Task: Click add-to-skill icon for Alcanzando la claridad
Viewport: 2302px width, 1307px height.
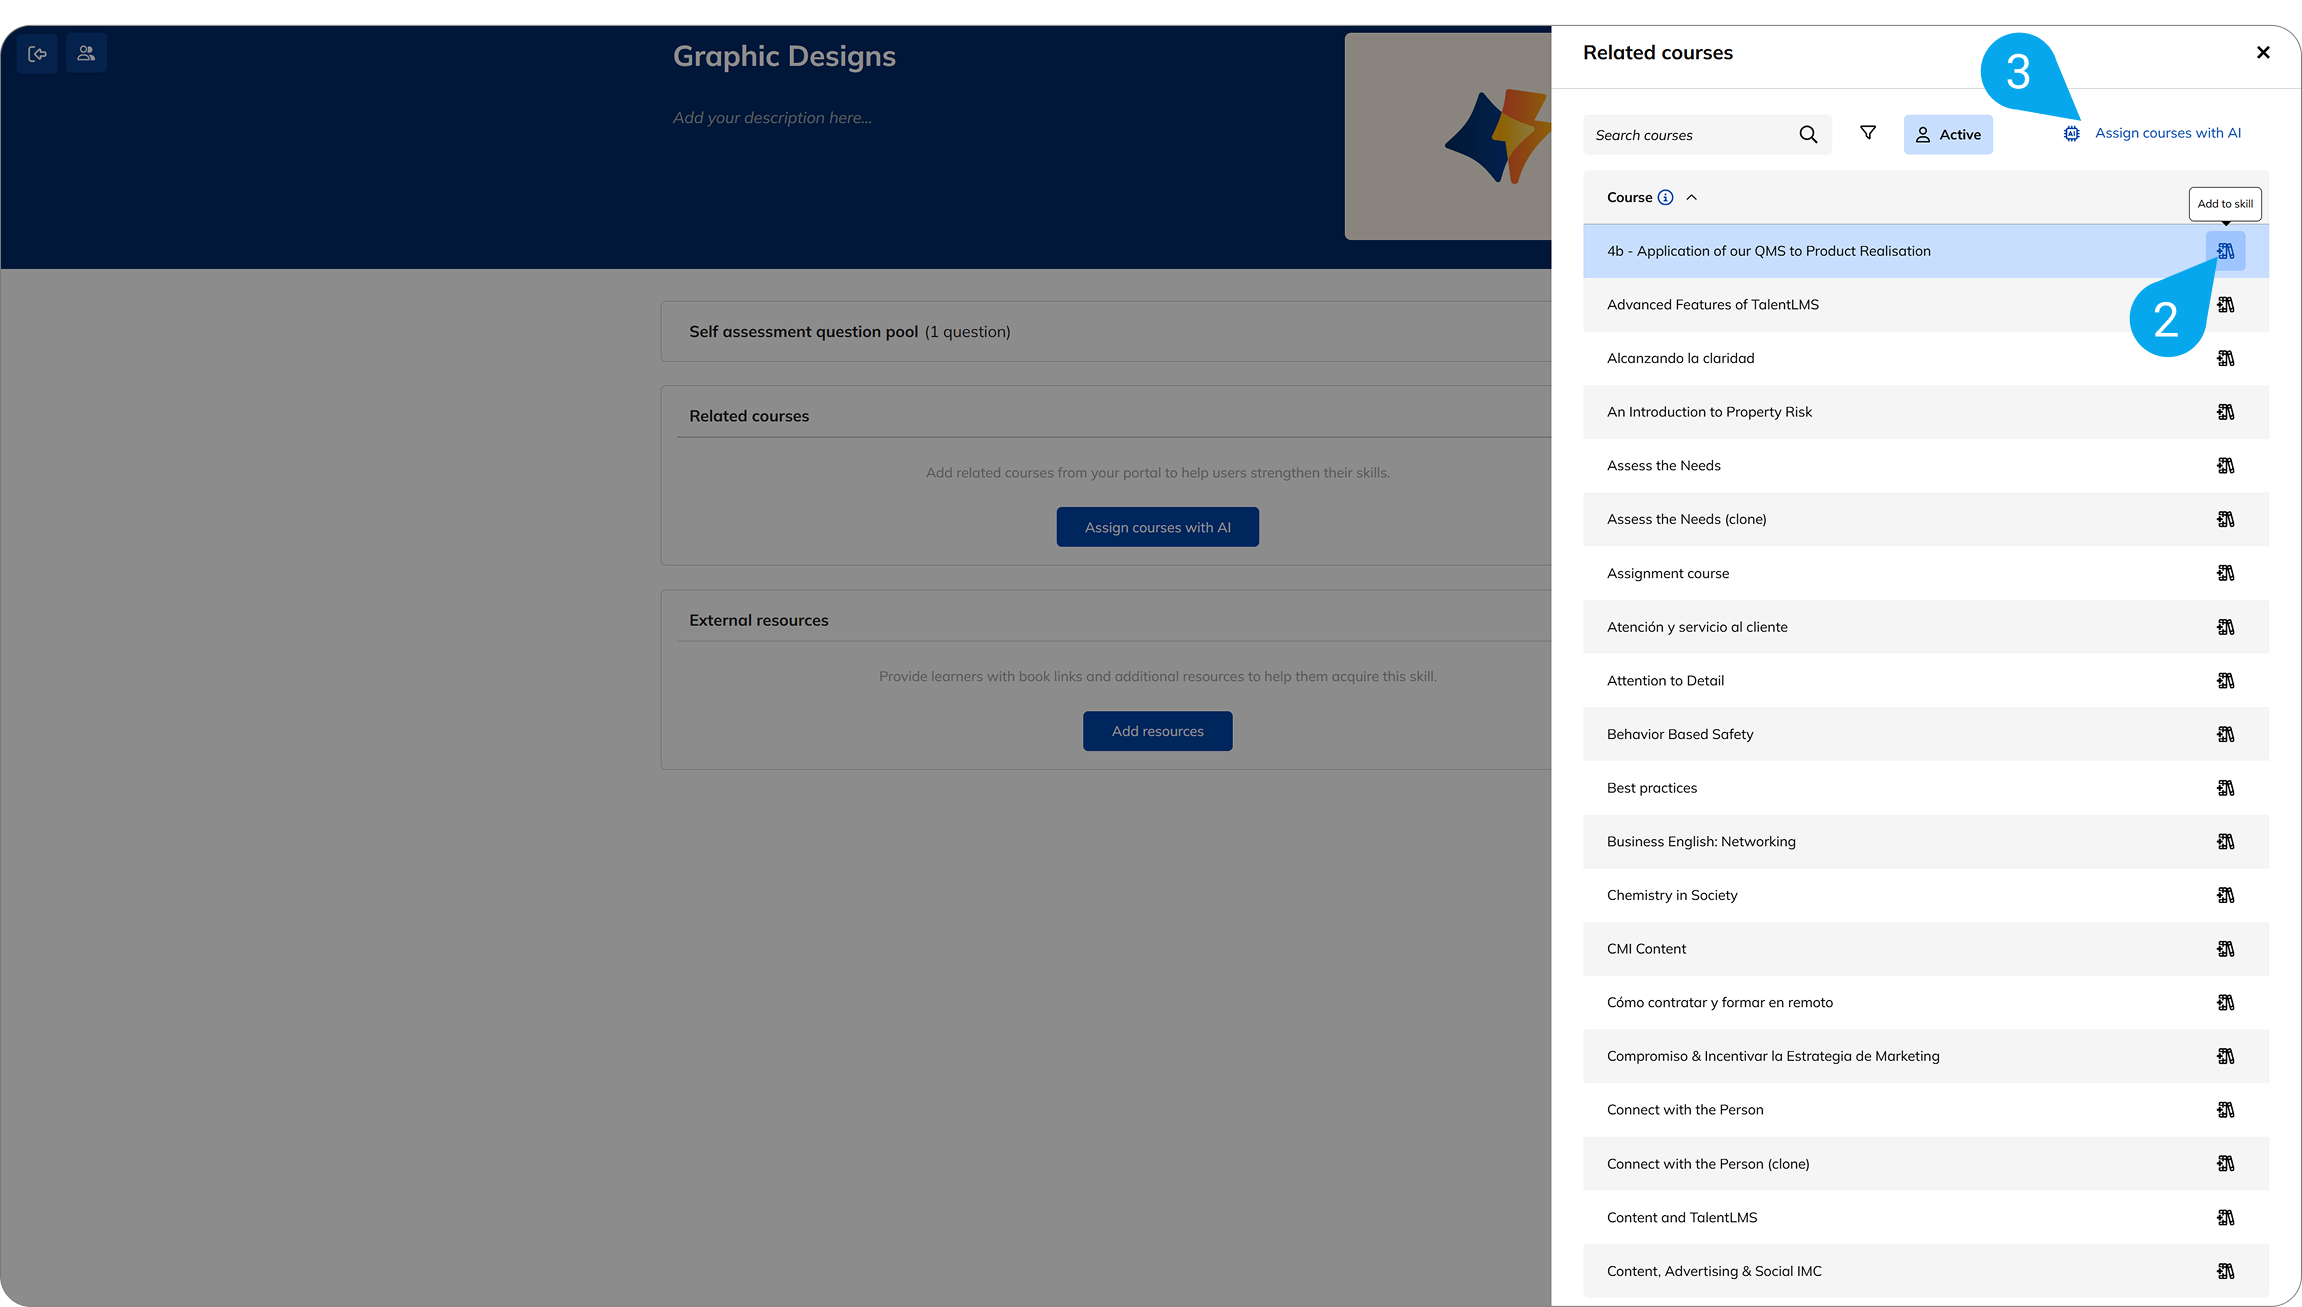Action: point(2225,358)
